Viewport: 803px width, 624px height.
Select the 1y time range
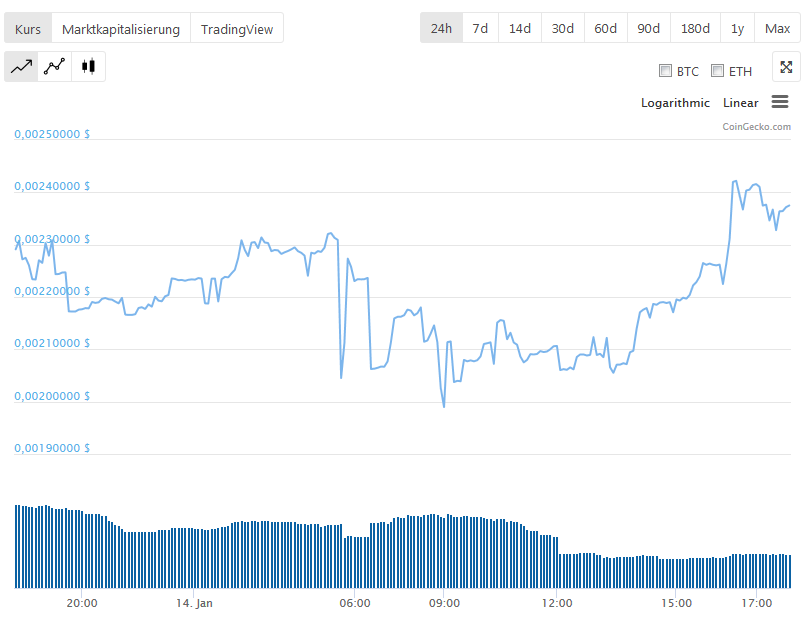pos(737,28)
